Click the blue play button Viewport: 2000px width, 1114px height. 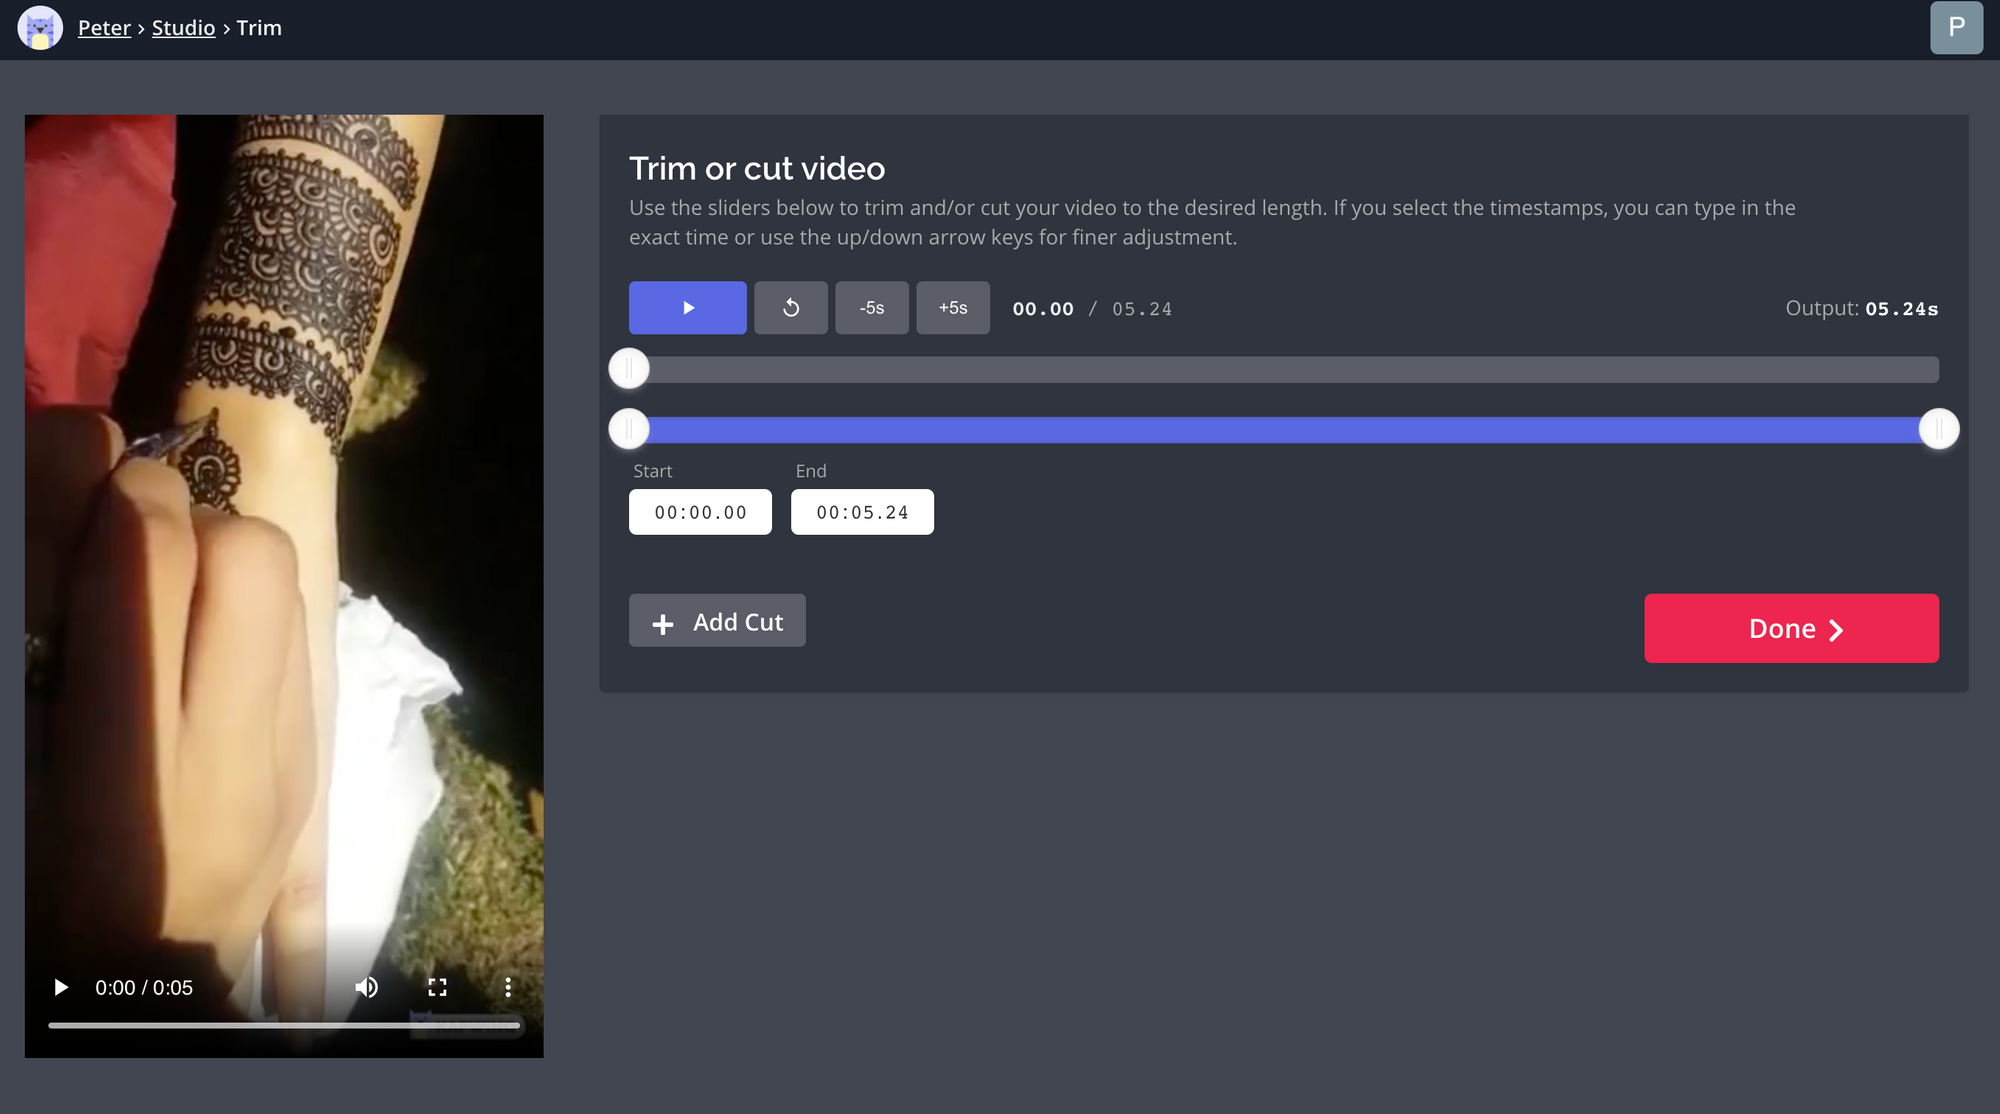687,308
